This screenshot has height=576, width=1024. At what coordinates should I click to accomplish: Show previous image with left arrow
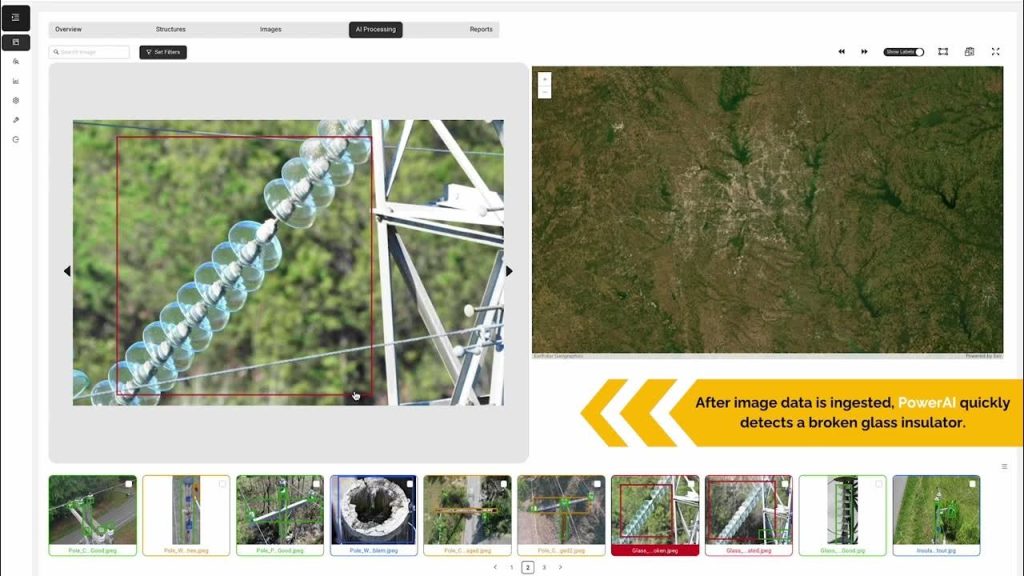click(x=67, y=271)
